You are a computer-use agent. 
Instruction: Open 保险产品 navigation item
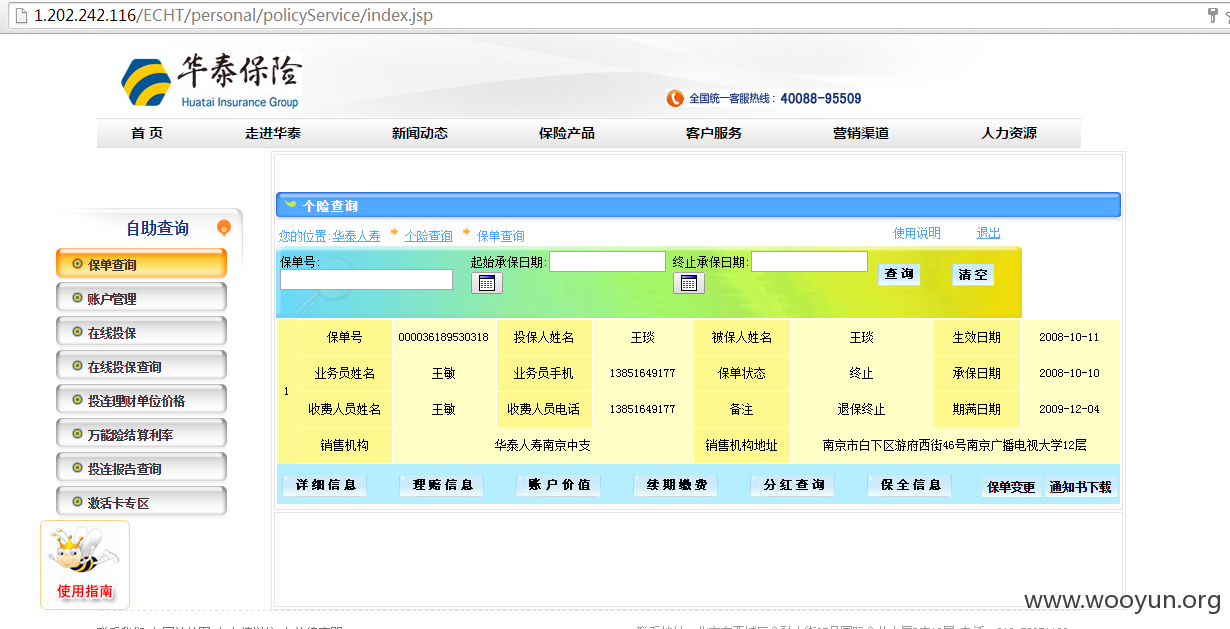pos(567,133)
